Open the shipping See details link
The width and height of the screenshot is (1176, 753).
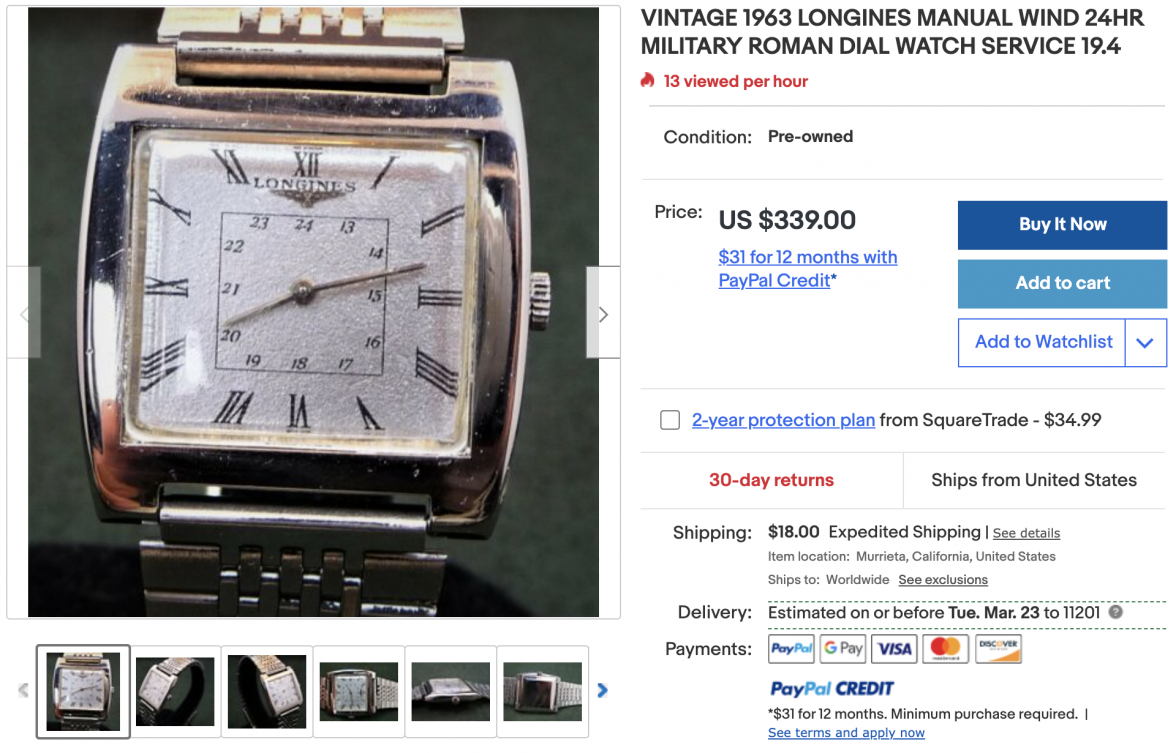pos(1026,533)
